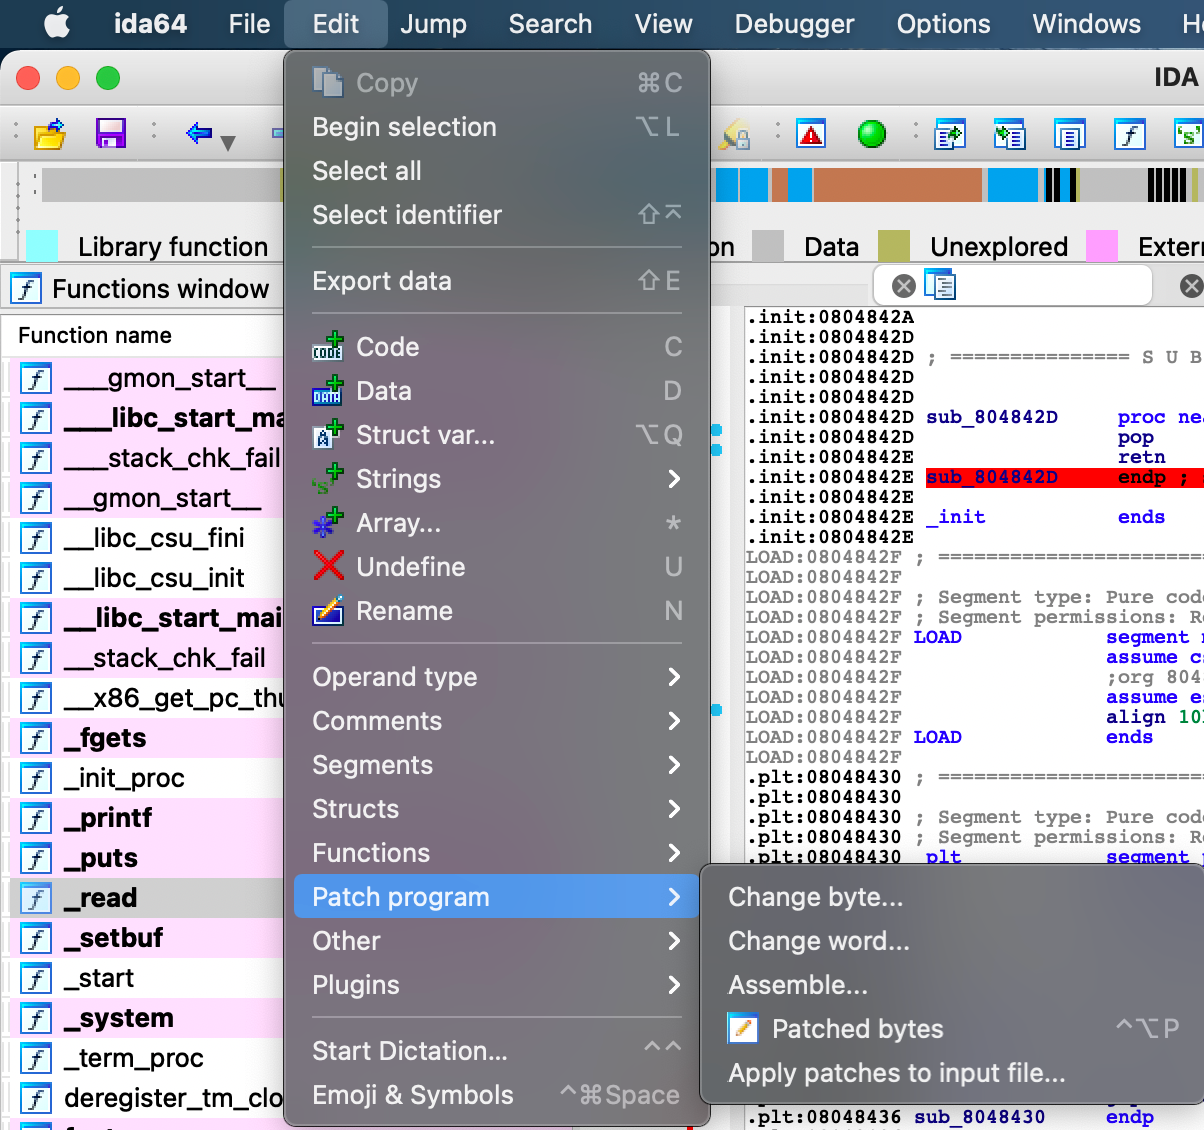Jump back with the blue arrow icon

click(x=199, y=132)
